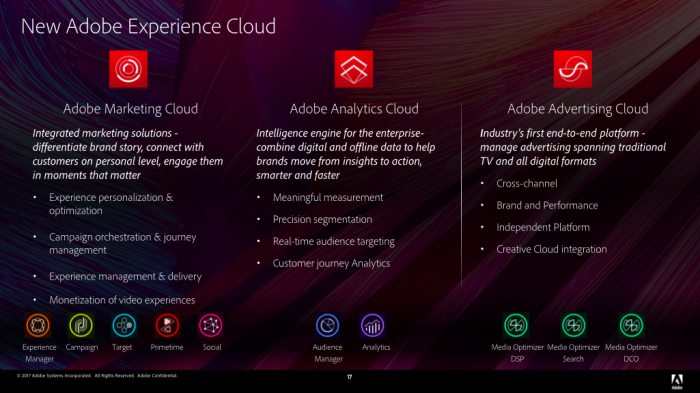Select the Media Optimizer Search icon
Screen dimensions: 700x393
click(574, 325)
